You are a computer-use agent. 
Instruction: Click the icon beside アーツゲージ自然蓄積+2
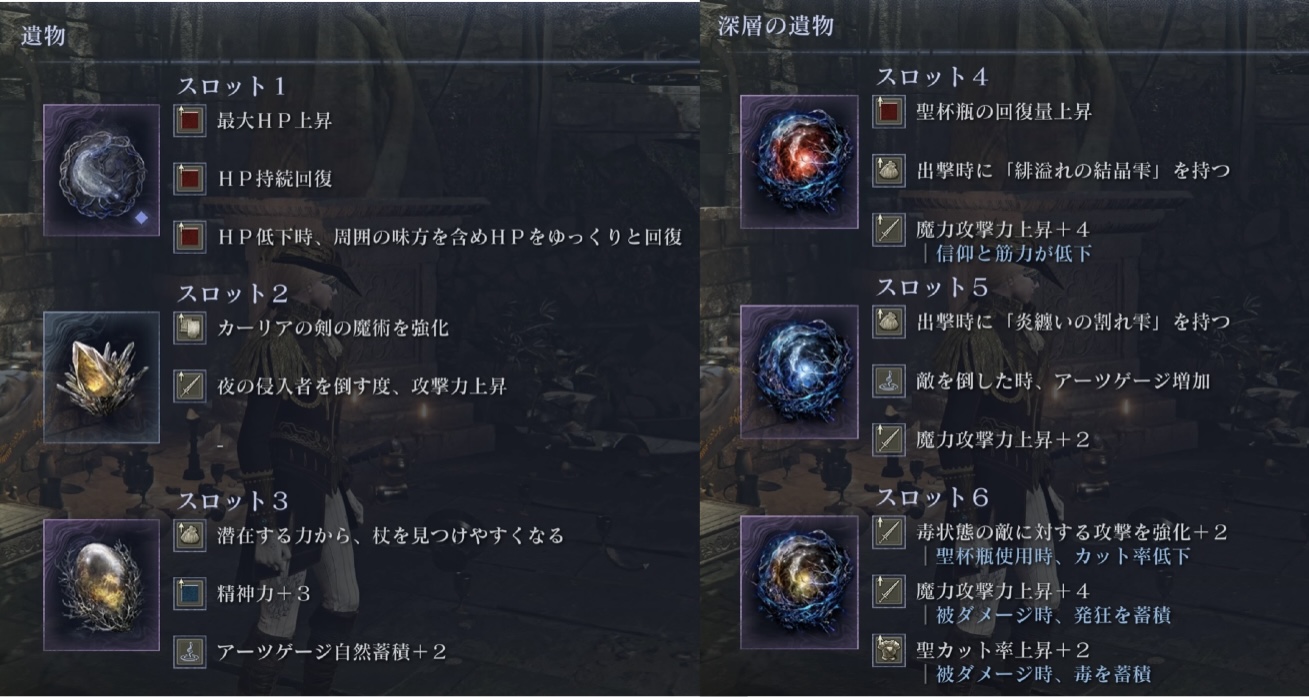tap(190, 652)
